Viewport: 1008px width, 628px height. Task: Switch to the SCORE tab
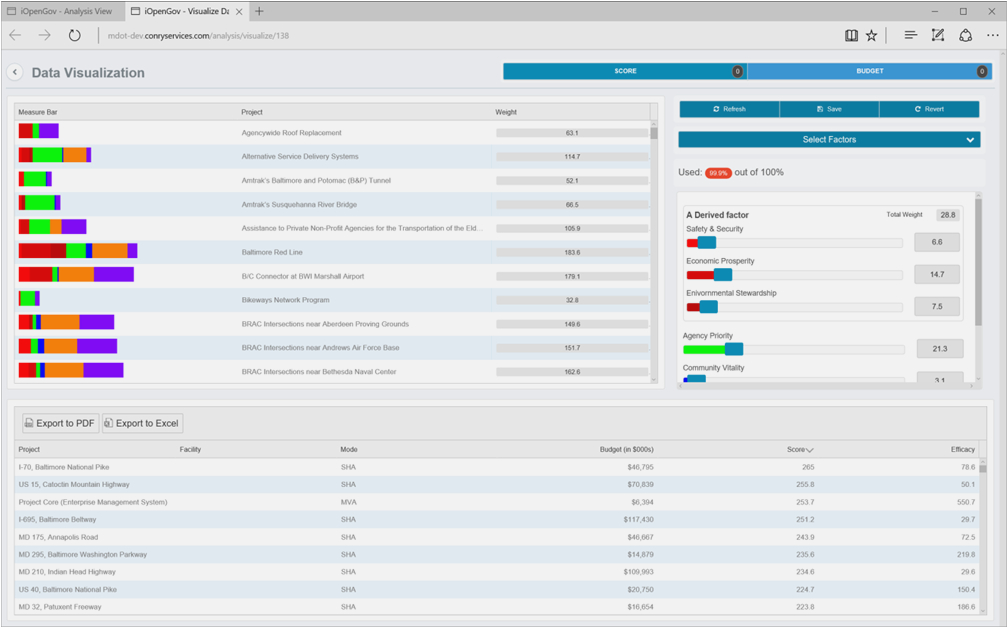(625, 71)
